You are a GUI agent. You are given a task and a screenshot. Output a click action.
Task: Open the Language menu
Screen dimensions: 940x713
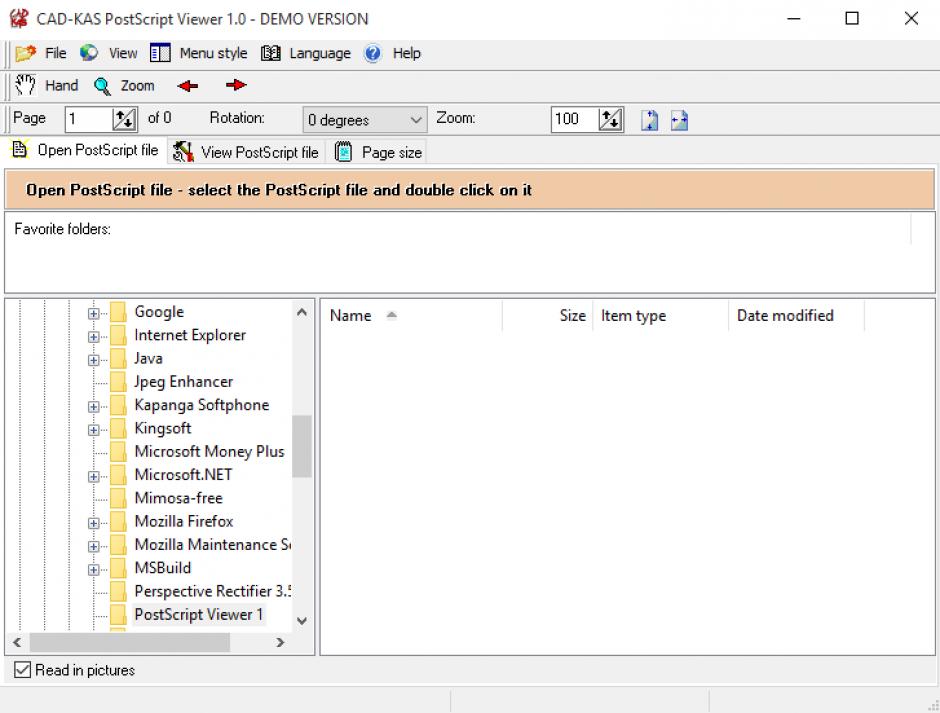point(307,53)
